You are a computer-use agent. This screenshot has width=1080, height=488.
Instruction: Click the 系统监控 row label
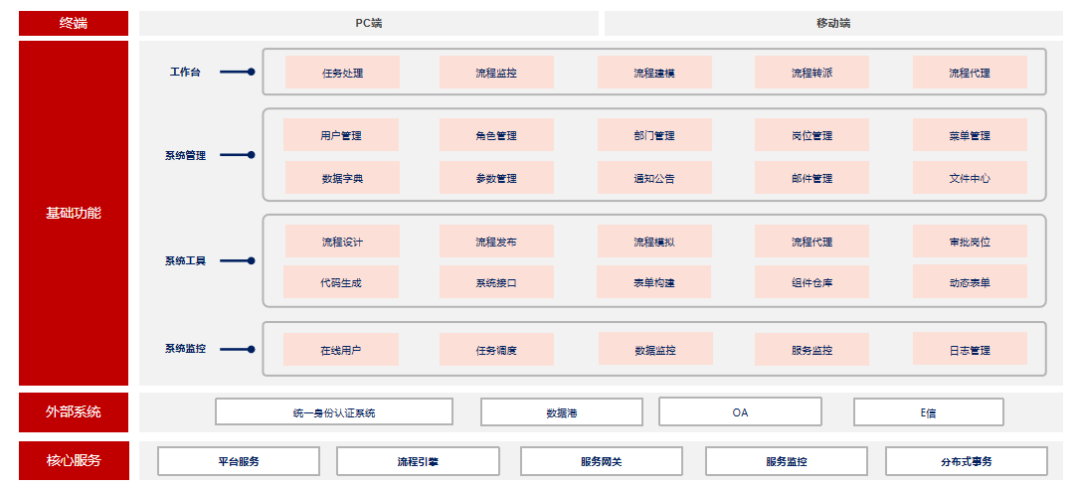[185, 349]
